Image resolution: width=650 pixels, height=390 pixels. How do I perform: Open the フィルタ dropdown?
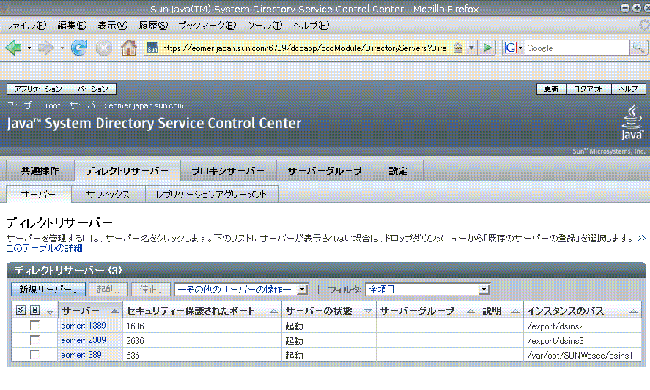tap(427, 289)
